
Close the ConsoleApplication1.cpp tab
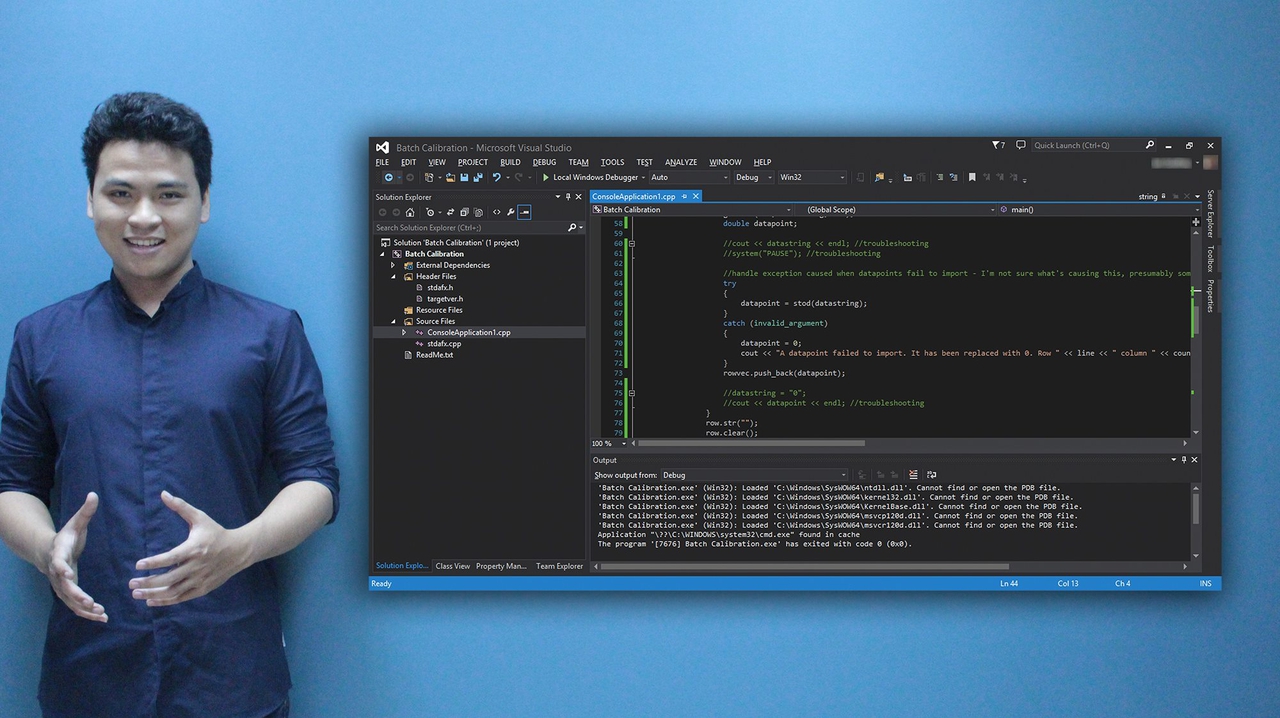click(696, 197)
